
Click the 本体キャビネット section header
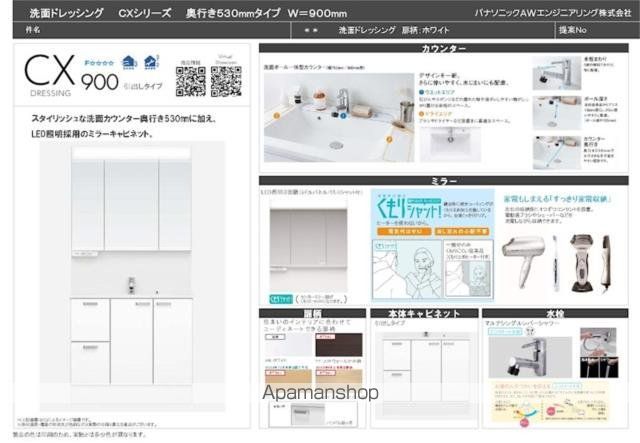(x=424, y=313)
